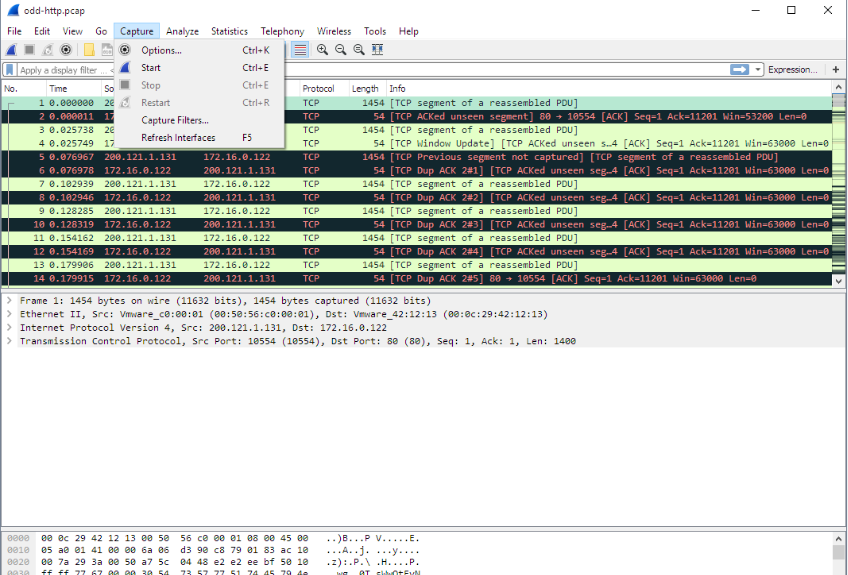Select packet 14 Dup ACK 2#5
Screen dimensions: 848x575
[416, 279]
